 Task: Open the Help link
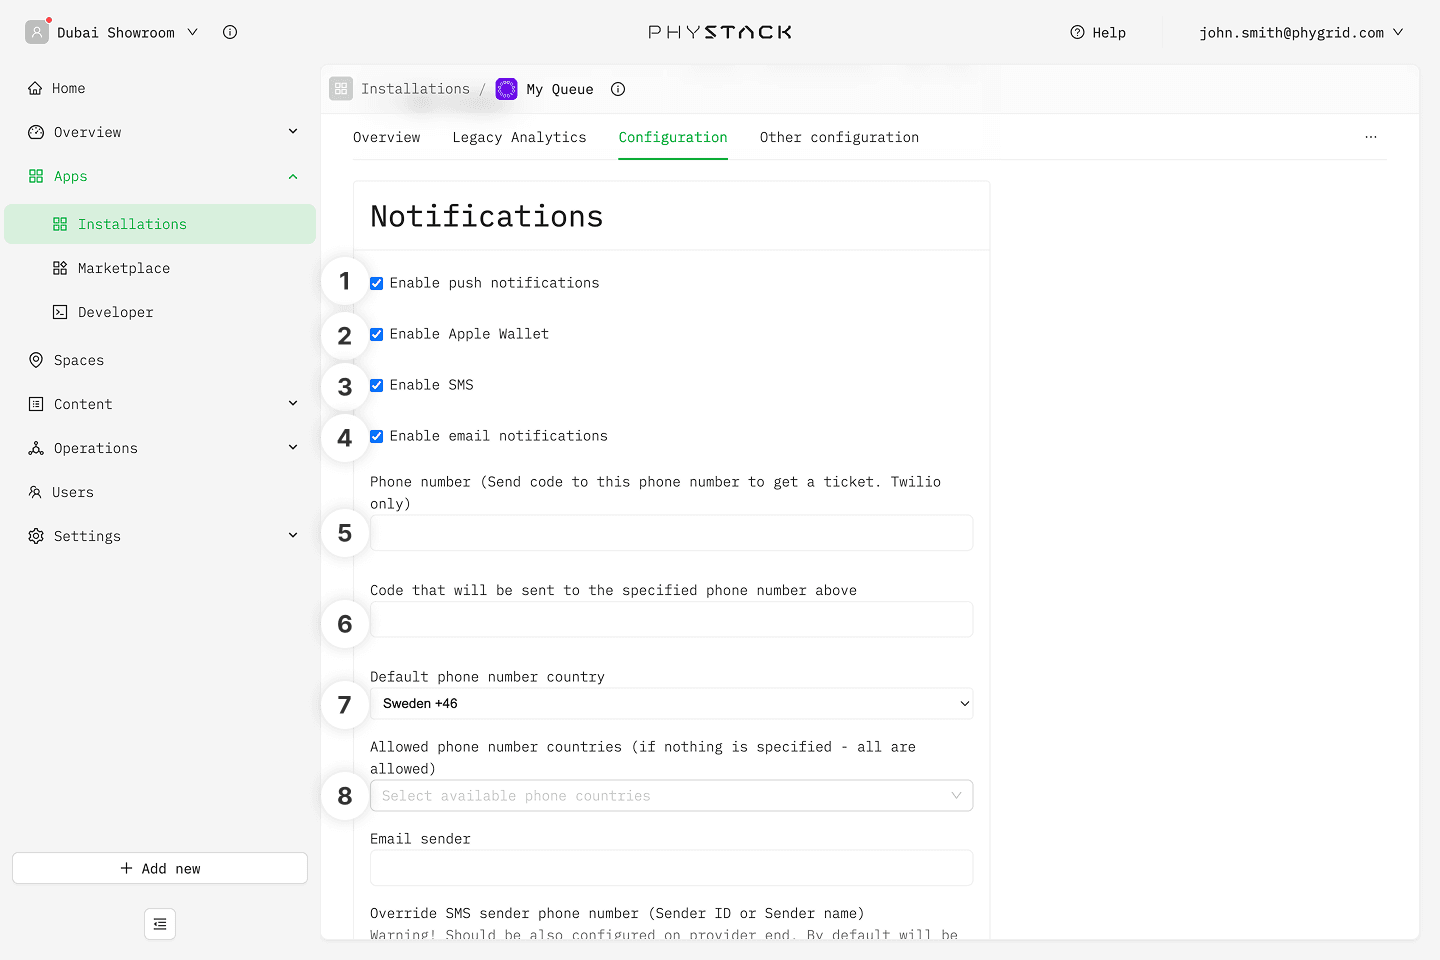tap(1098, 32)
